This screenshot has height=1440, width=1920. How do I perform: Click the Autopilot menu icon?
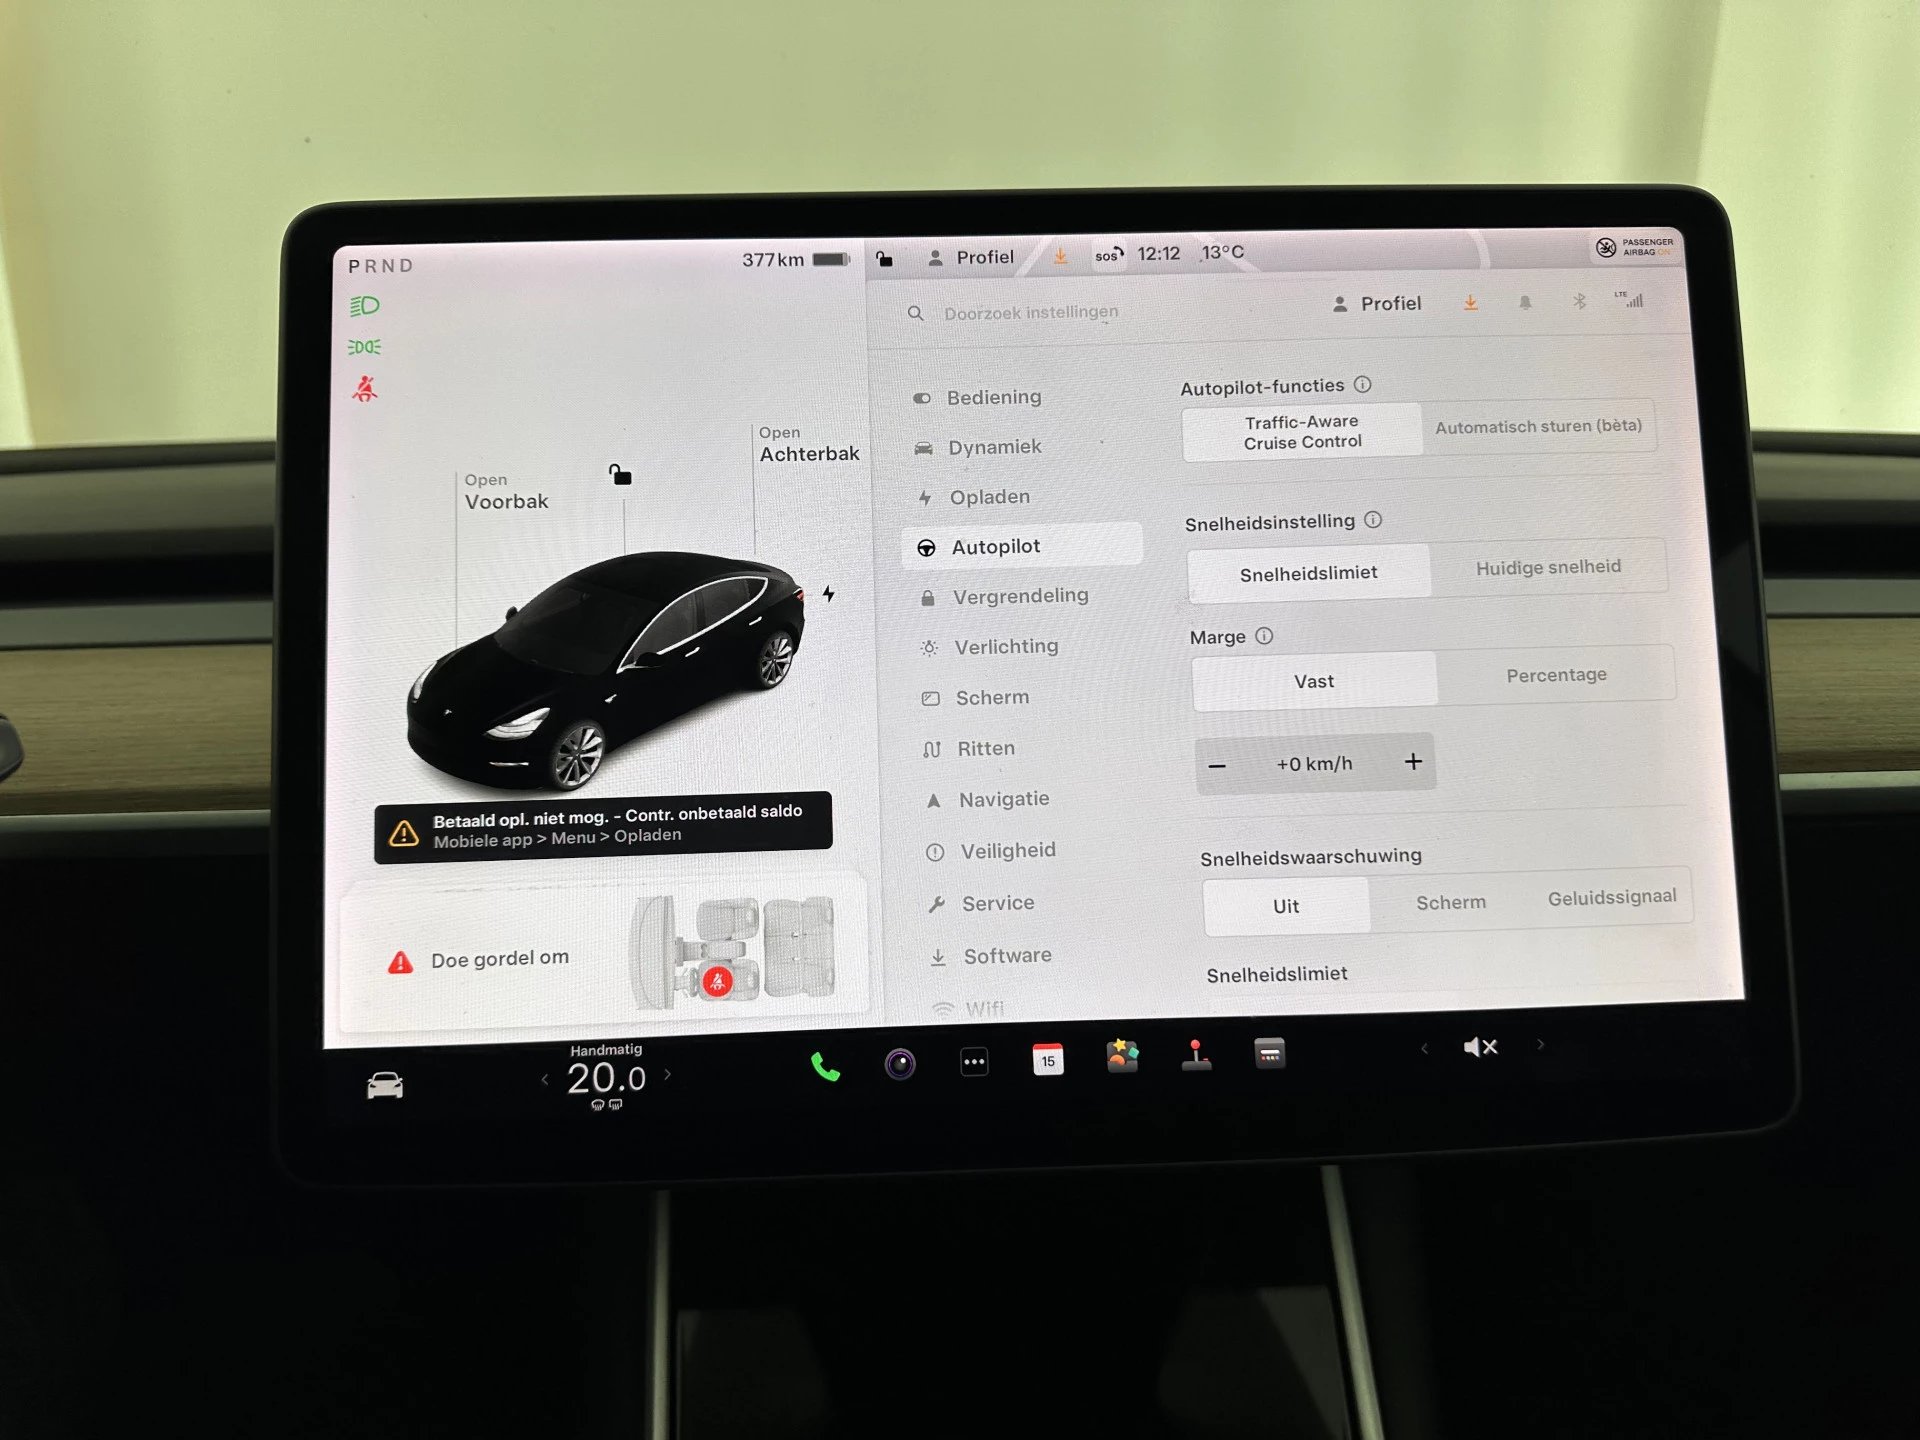point(925,546)
